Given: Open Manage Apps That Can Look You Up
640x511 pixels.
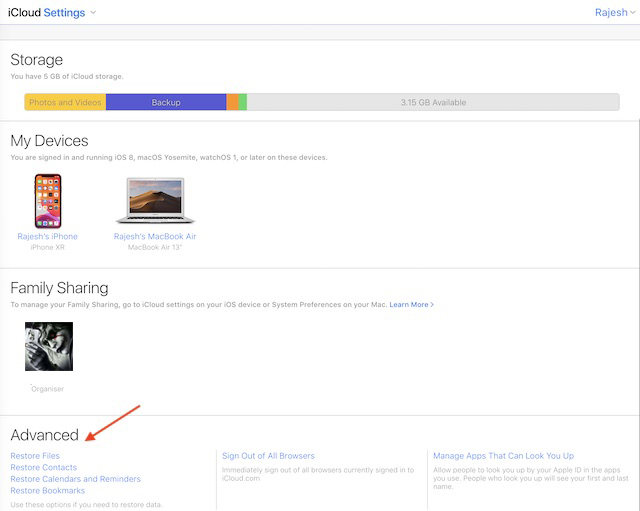Looking at the screenshot, I should click(503, 456).
